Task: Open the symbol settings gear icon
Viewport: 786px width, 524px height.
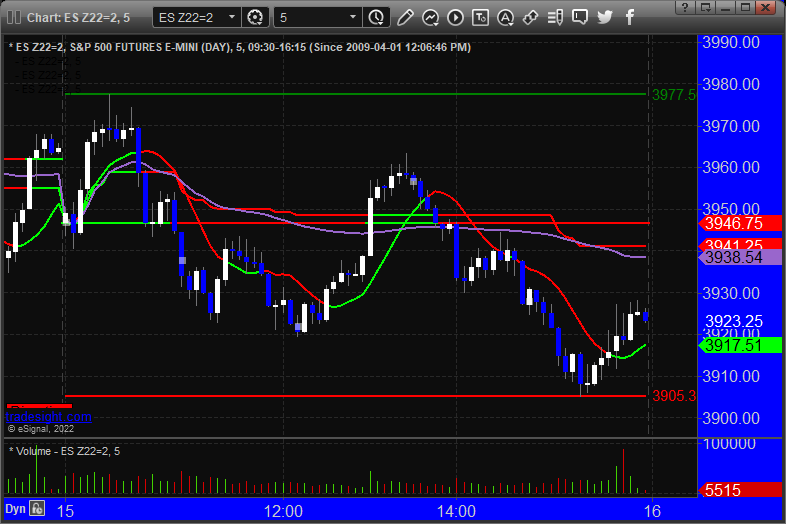Action: click(255, 18)
